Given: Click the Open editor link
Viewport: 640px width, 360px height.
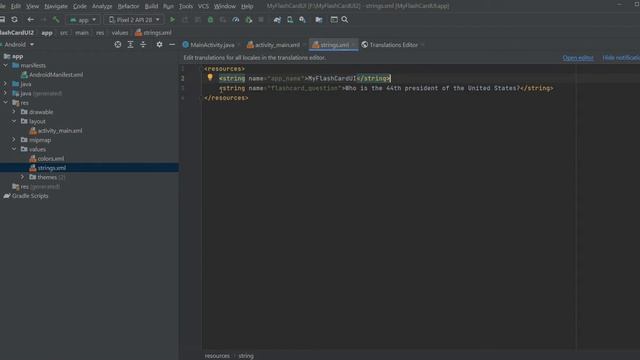Looking at the screenshot, I should (x=578, y=58).
